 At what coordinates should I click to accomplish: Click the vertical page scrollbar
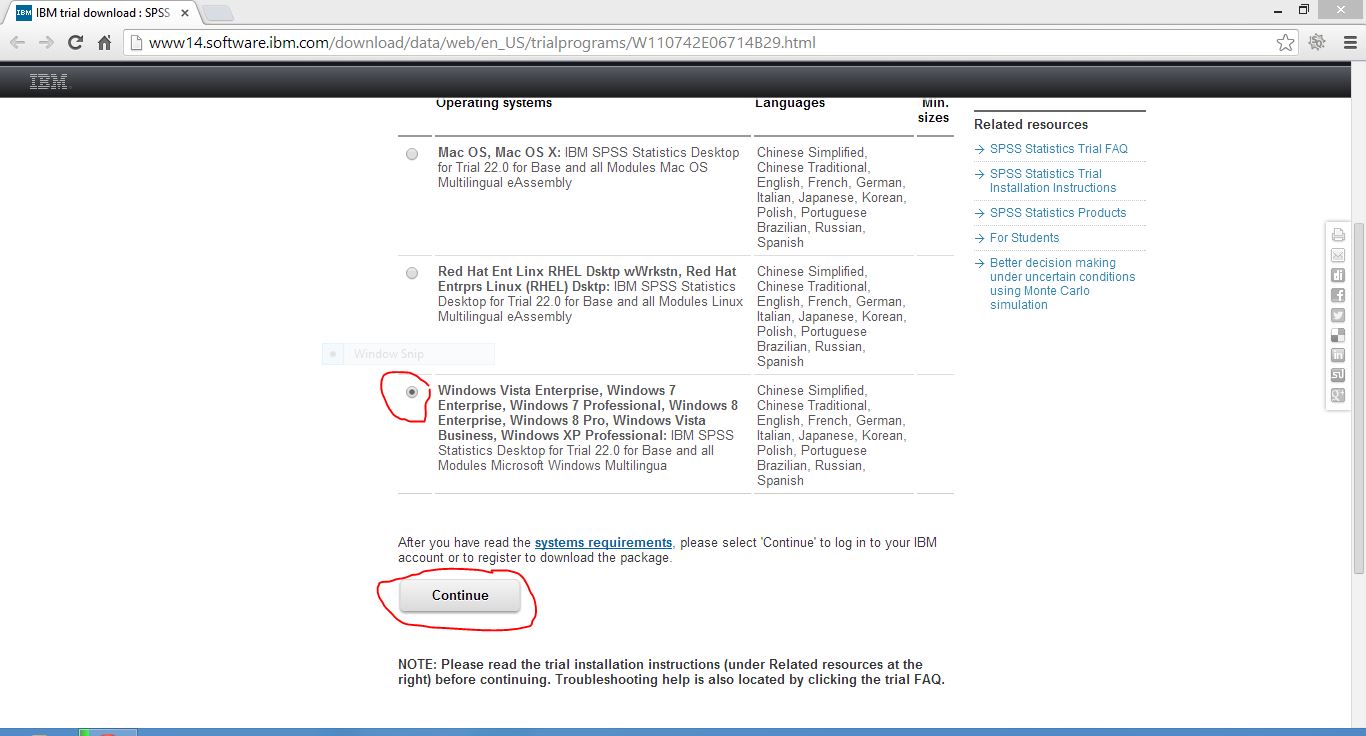coord(1358,400)
